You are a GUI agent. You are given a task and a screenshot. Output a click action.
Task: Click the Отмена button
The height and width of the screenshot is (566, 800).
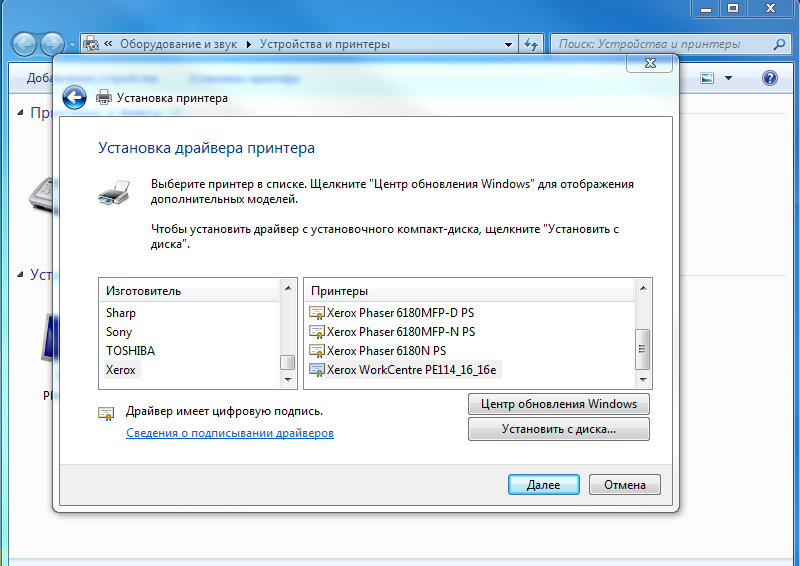click(625, 484)
